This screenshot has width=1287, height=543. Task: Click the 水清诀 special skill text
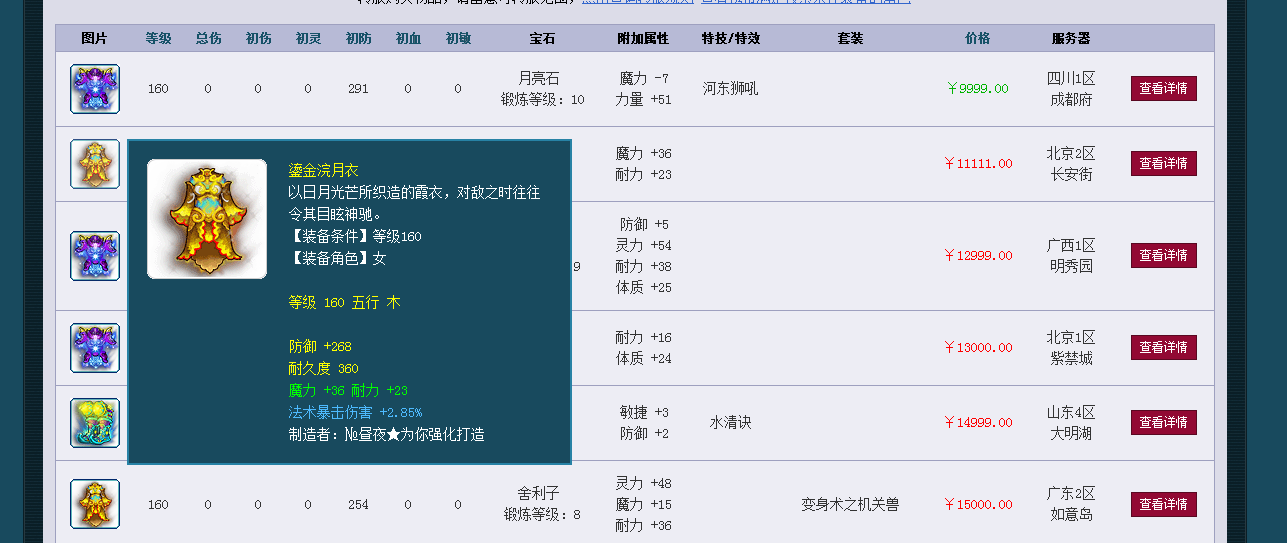730,422
